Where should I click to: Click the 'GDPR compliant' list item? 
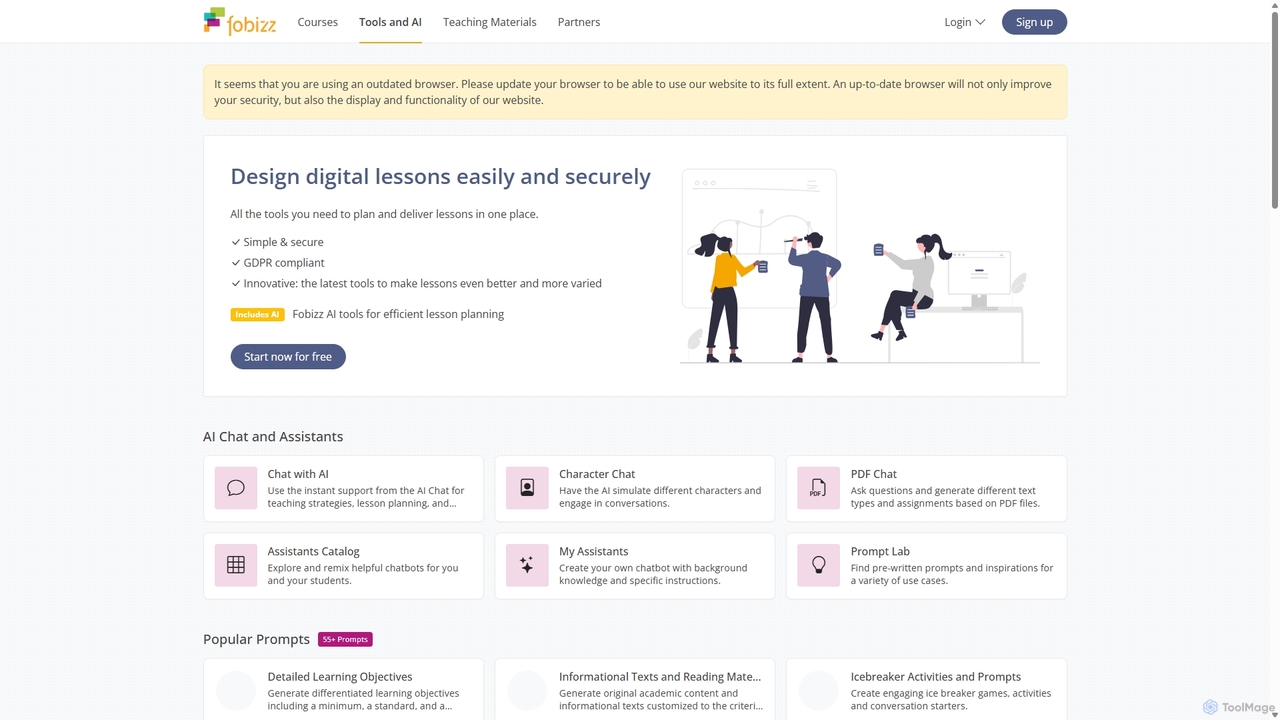pyautogui.click(x=284, y=263)
